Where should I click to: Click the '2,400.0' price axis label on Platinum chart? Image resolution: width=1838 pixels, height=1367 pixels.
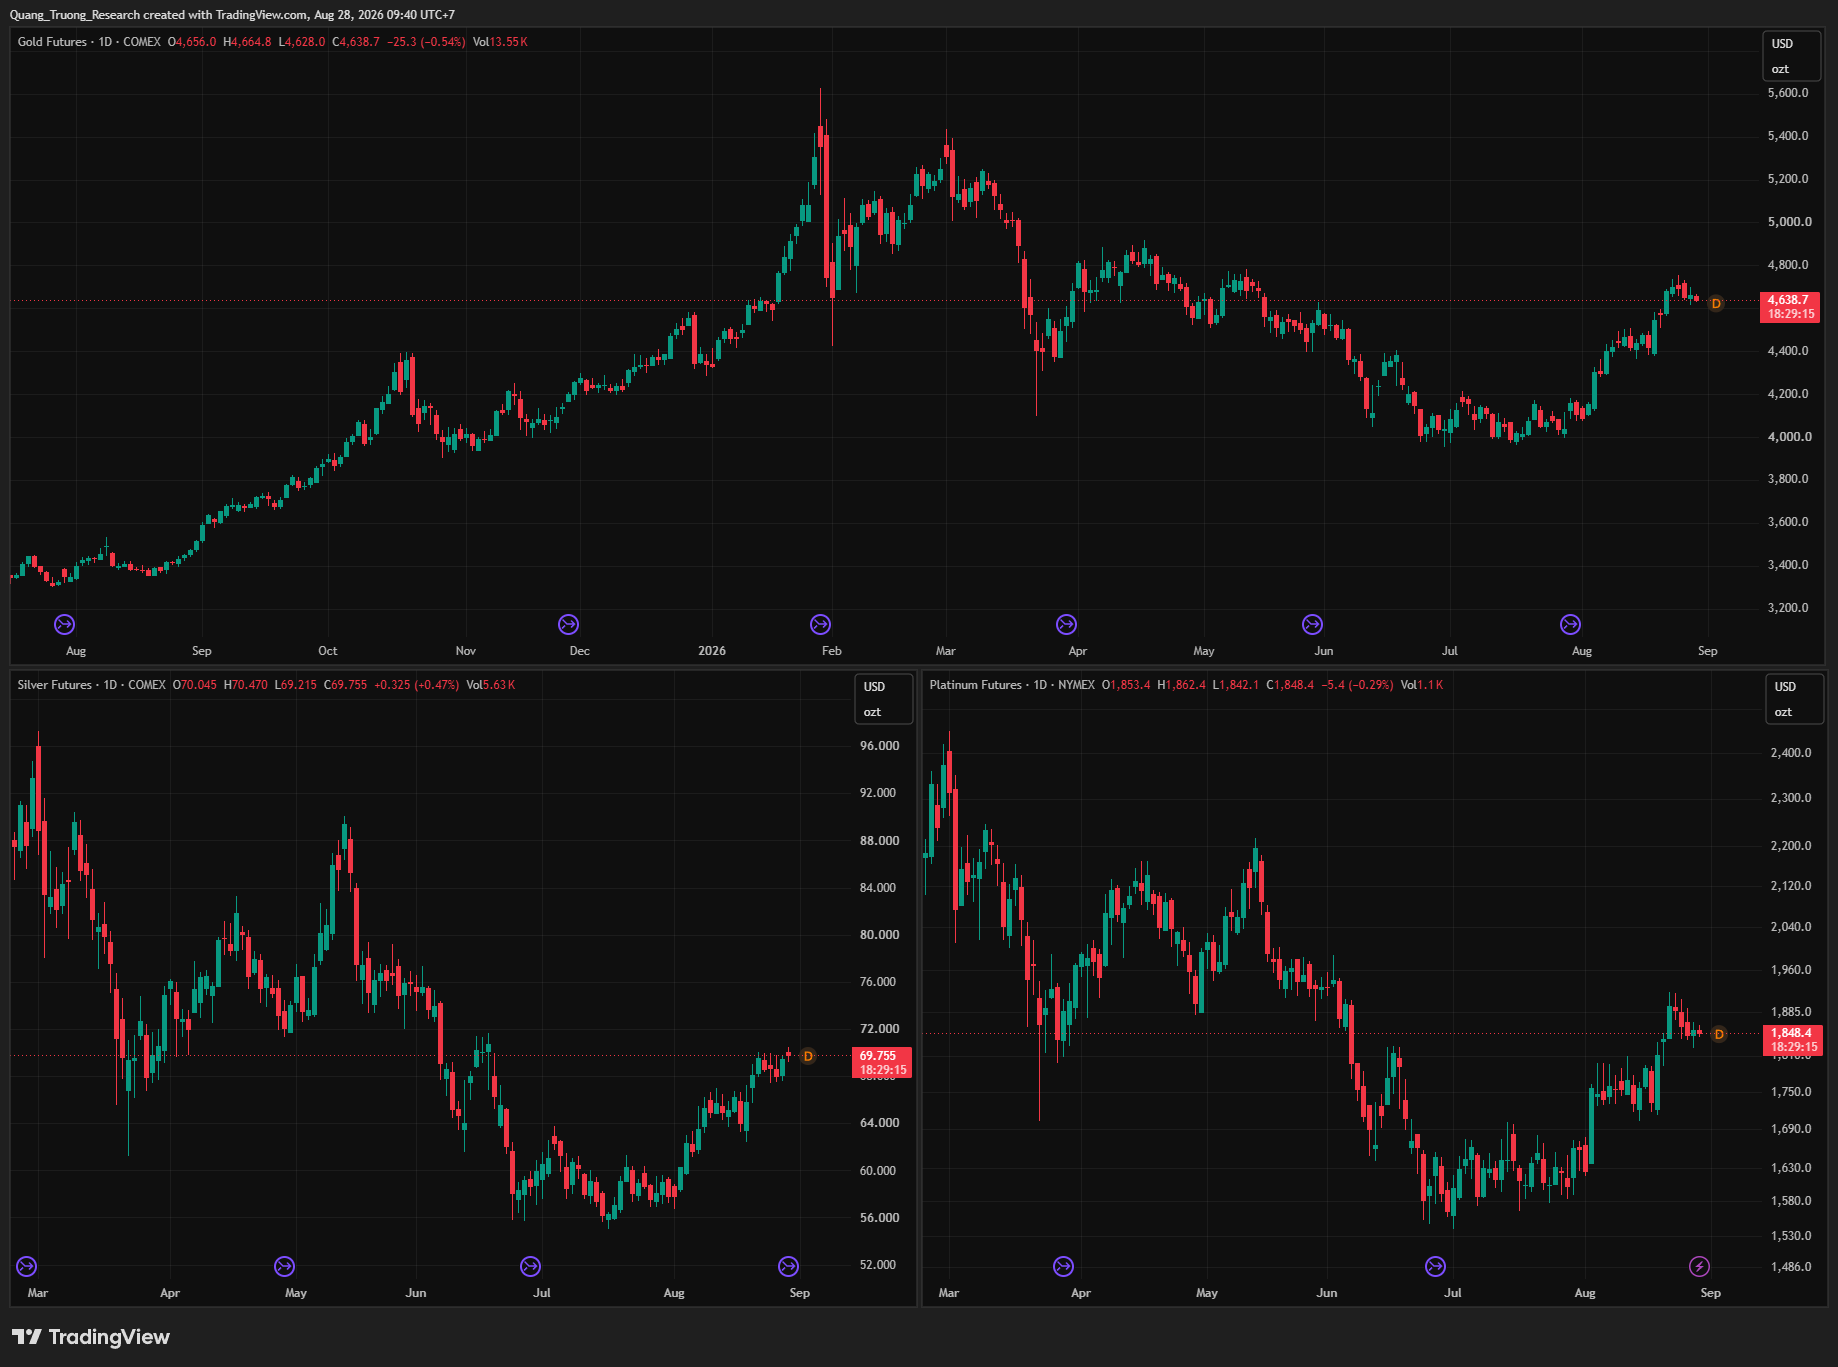click(x=1791, y=753)
